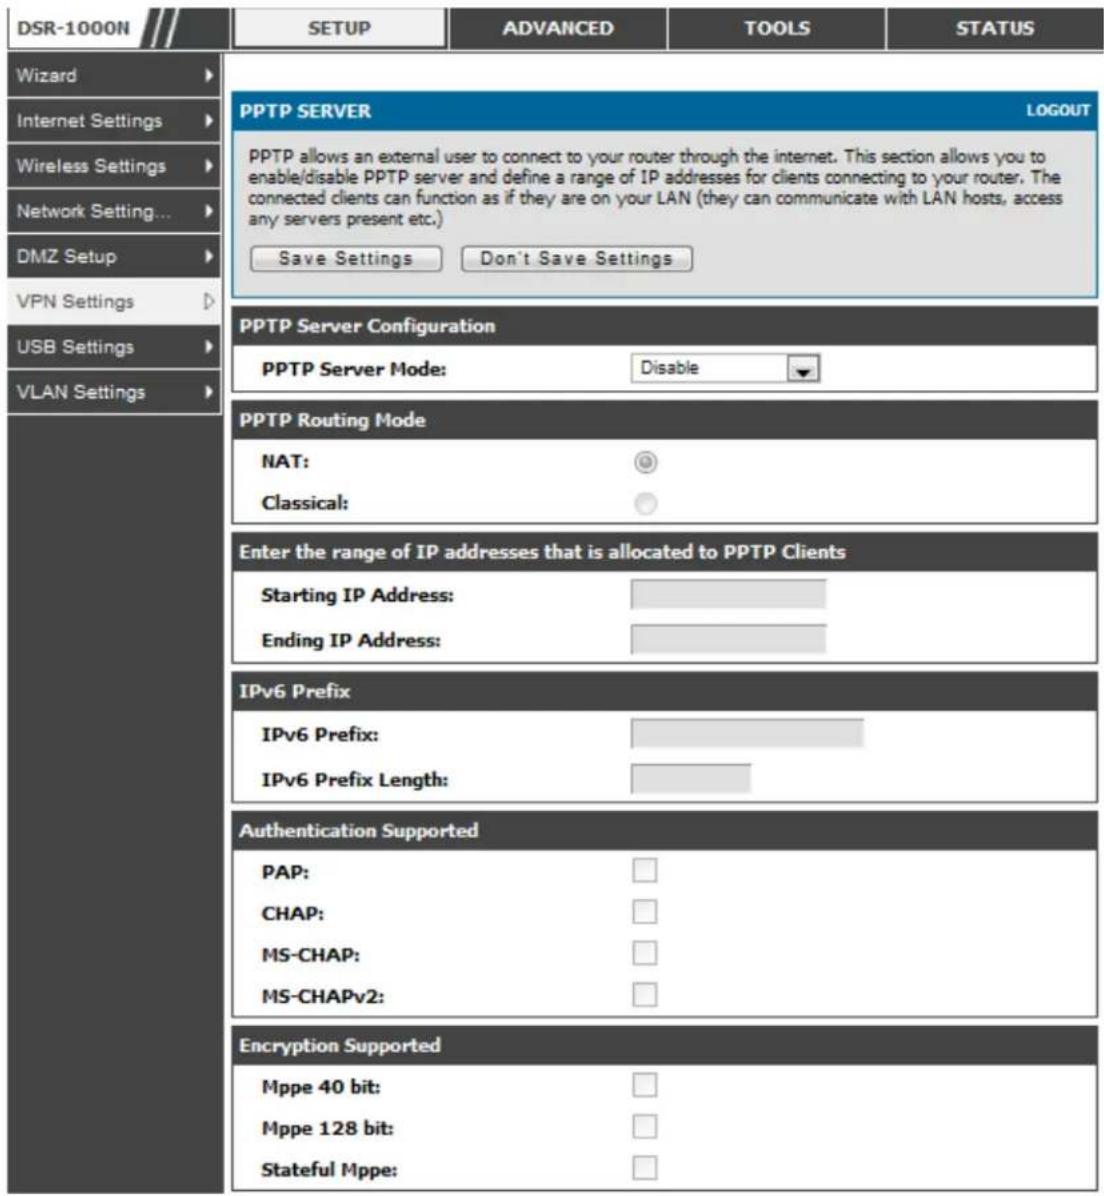The image size is (1104, 1196).
Task: Click the IPv6 Prefix input field
Action: click(x=747, y=734)
